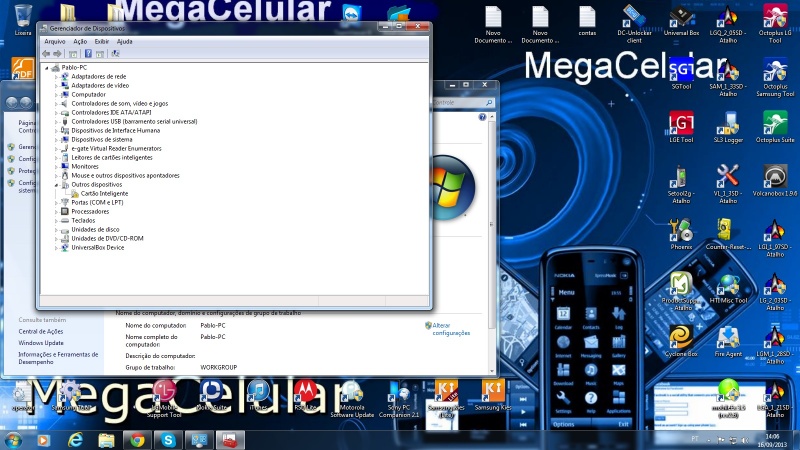Collapse the Pablo-PC root node
800x450 pixels.
coord(47,67)
